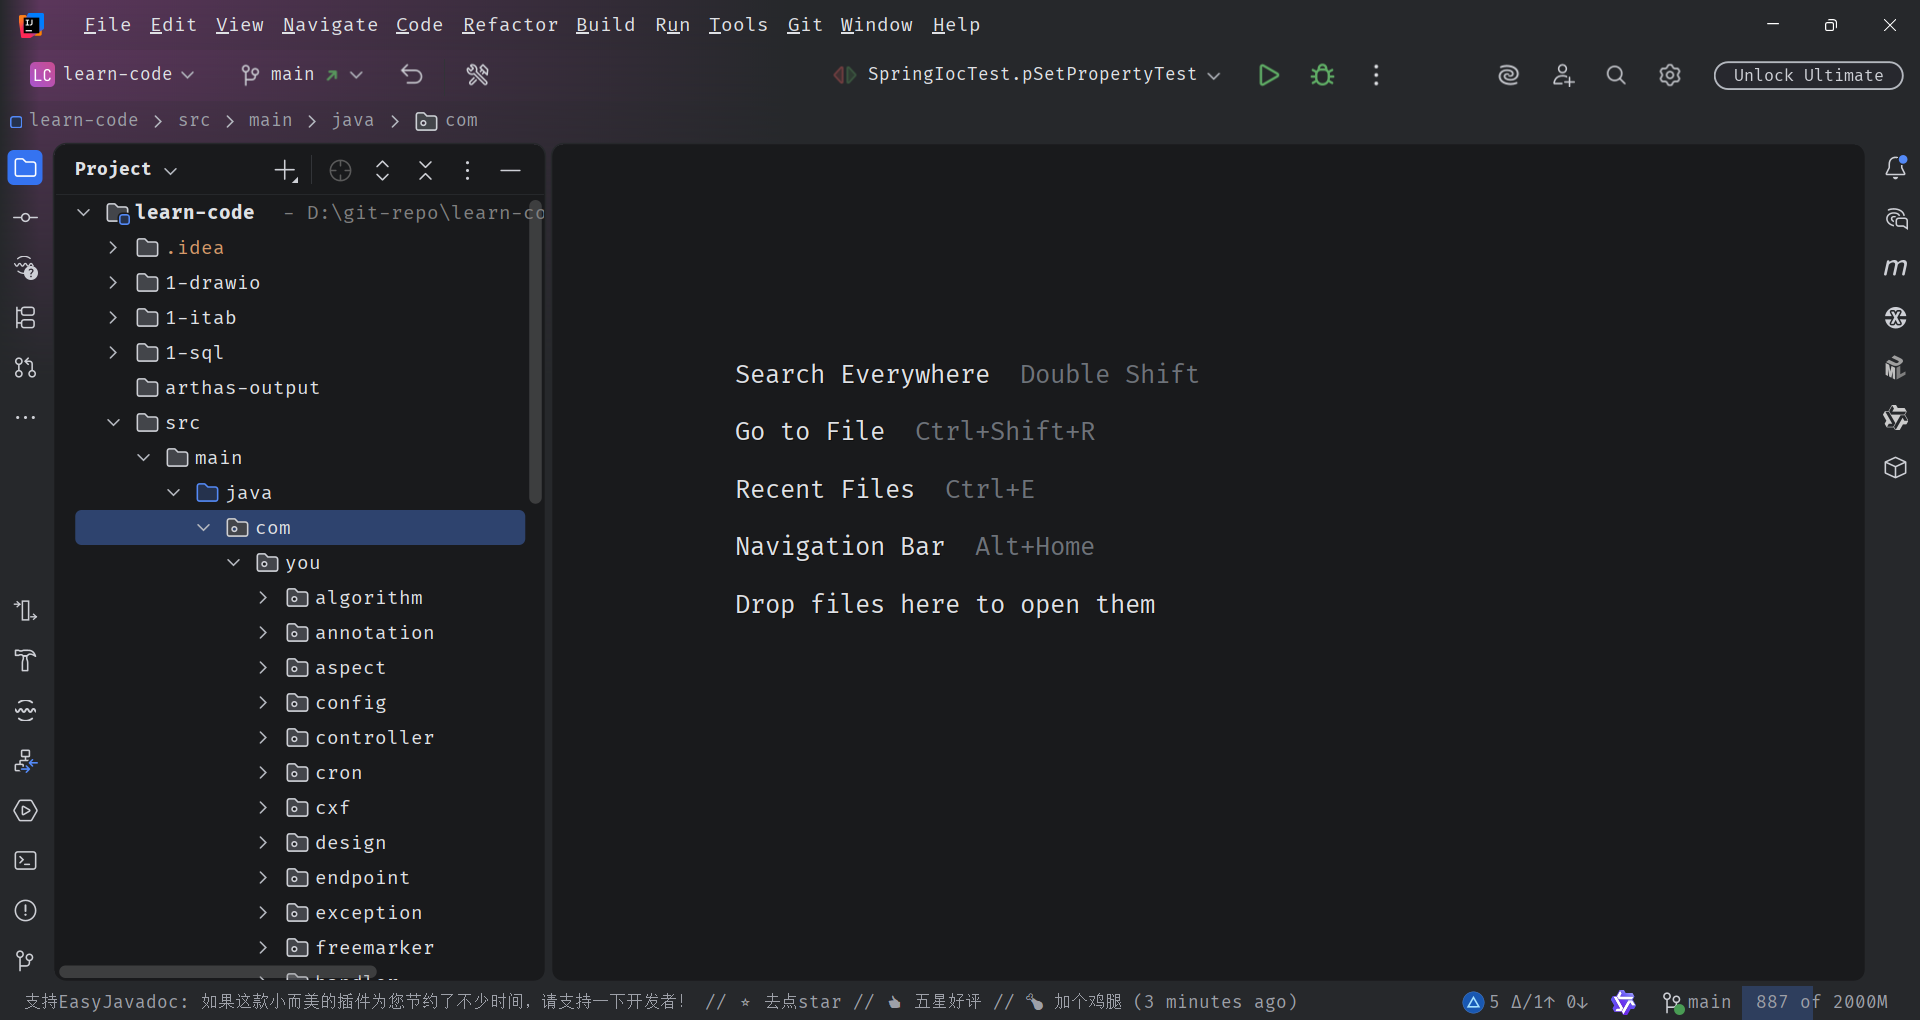Collapse all items in Project tree
The width and height of the screenshot is (1920, 1020).
[425, 171]
